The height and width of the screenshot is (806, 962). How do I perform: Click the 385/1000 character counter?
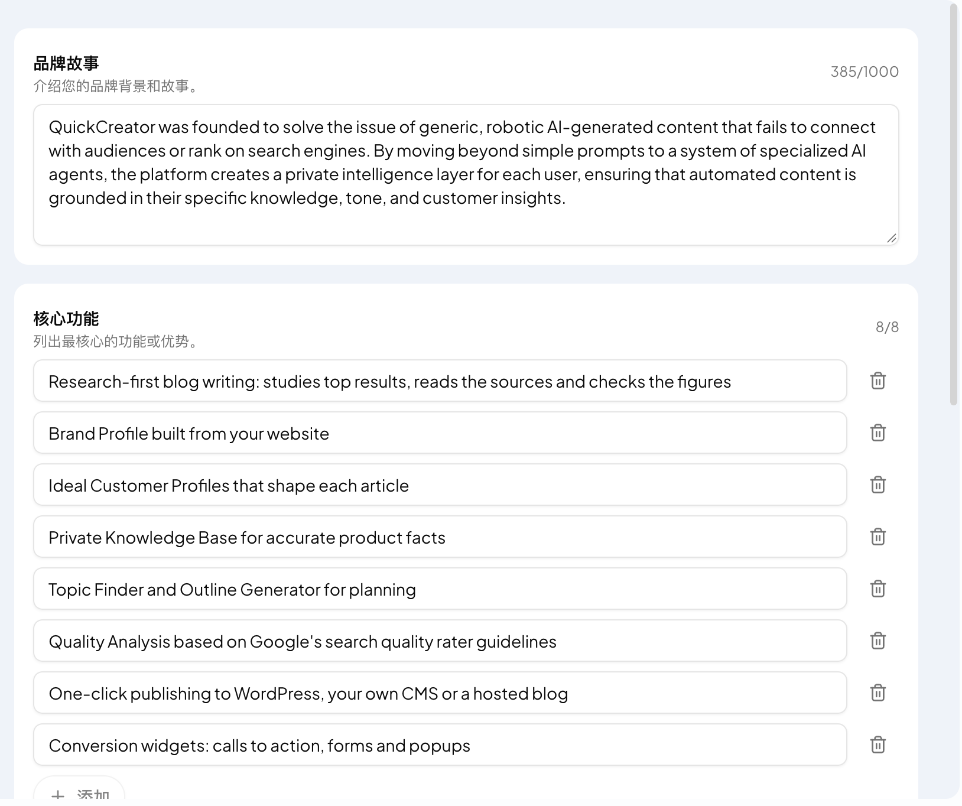point(864,72)
